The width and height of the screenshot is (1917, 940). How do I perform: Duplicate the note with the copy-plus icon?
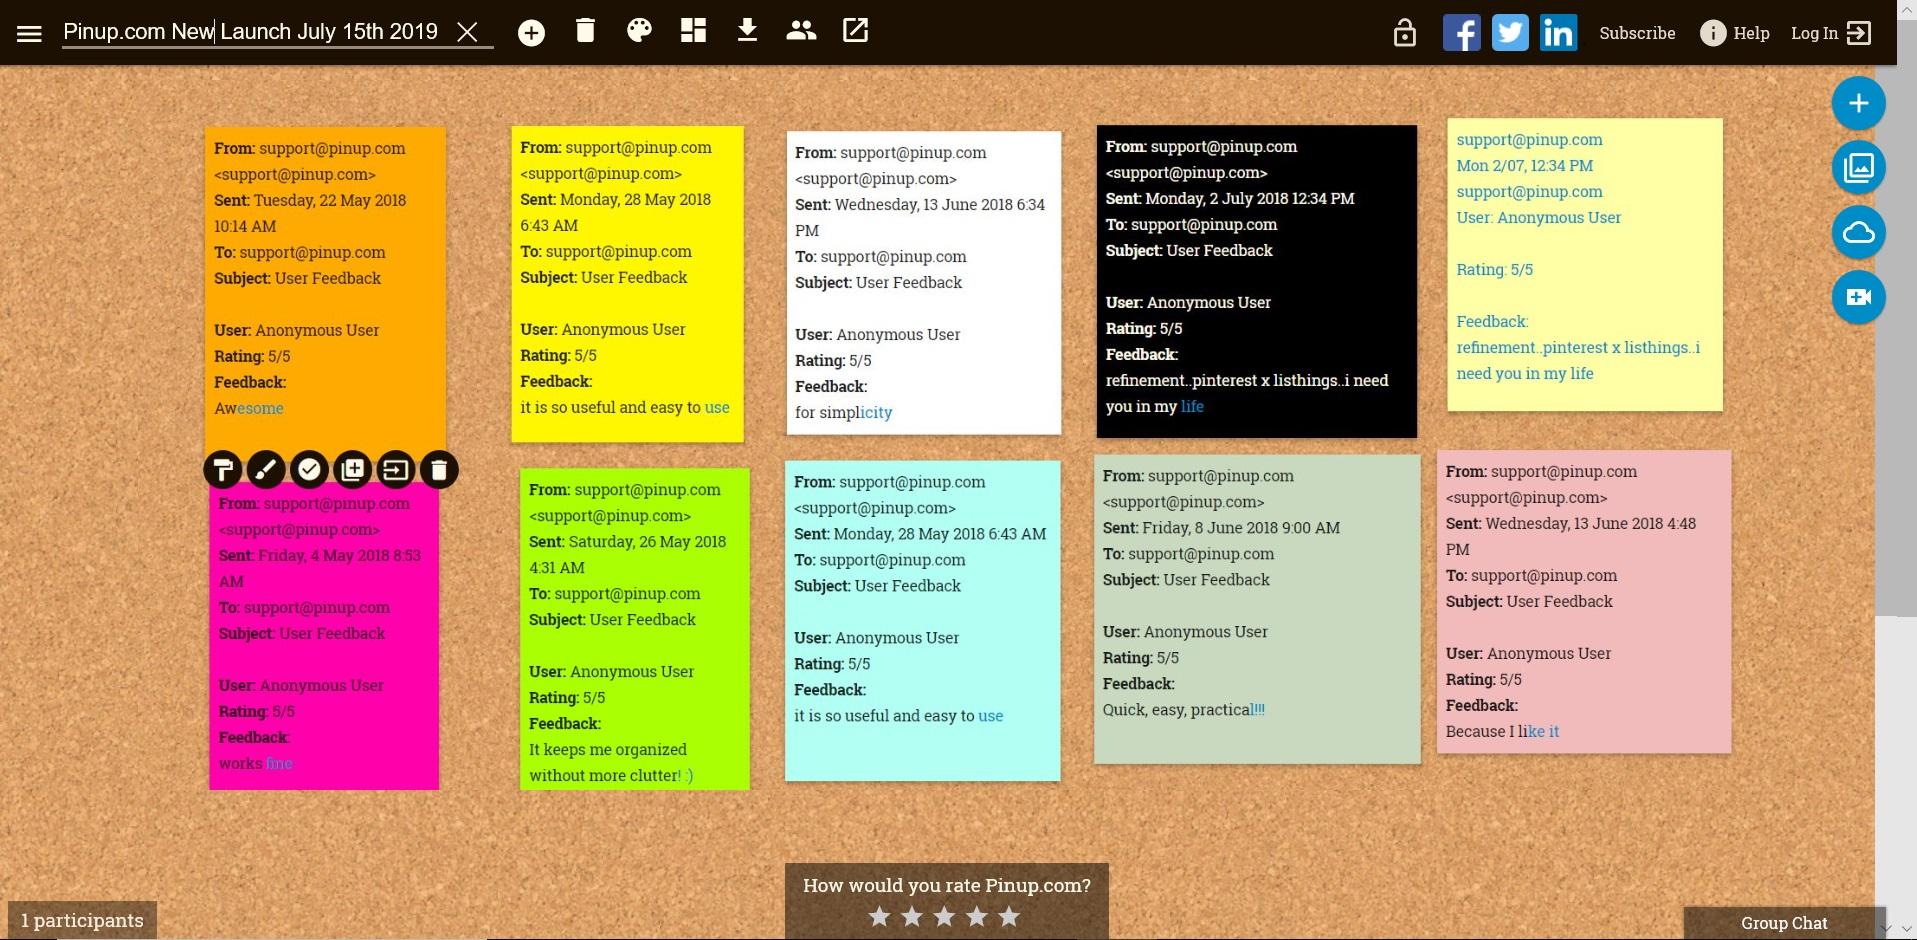coord(352,469)
